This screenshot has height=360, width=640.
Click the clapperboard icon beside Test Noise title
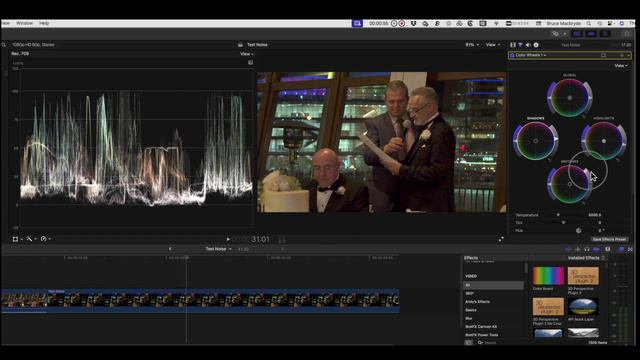pos(240,45)
